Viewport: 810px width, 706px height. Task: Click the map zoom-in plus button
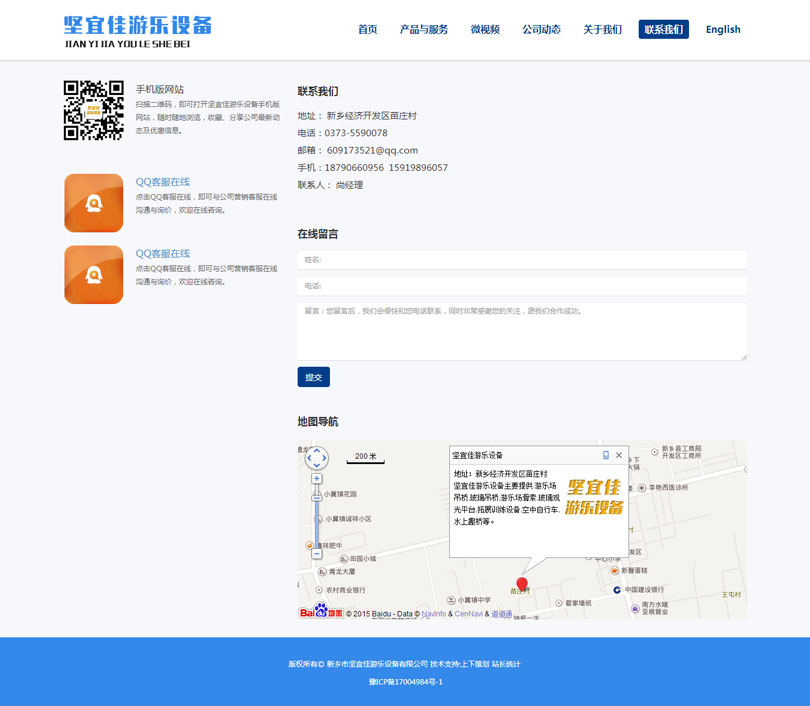point(317,481)
